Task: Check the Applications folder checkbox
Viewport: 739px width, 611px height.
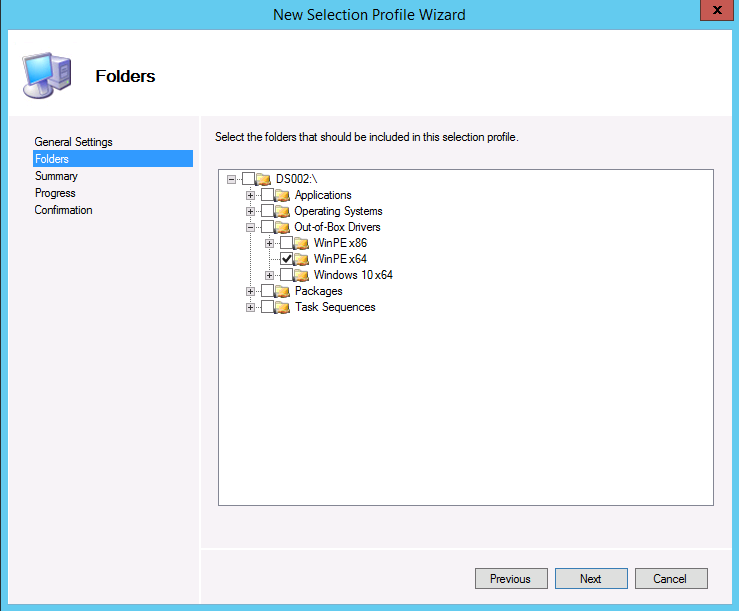Action: pos(267,195)
